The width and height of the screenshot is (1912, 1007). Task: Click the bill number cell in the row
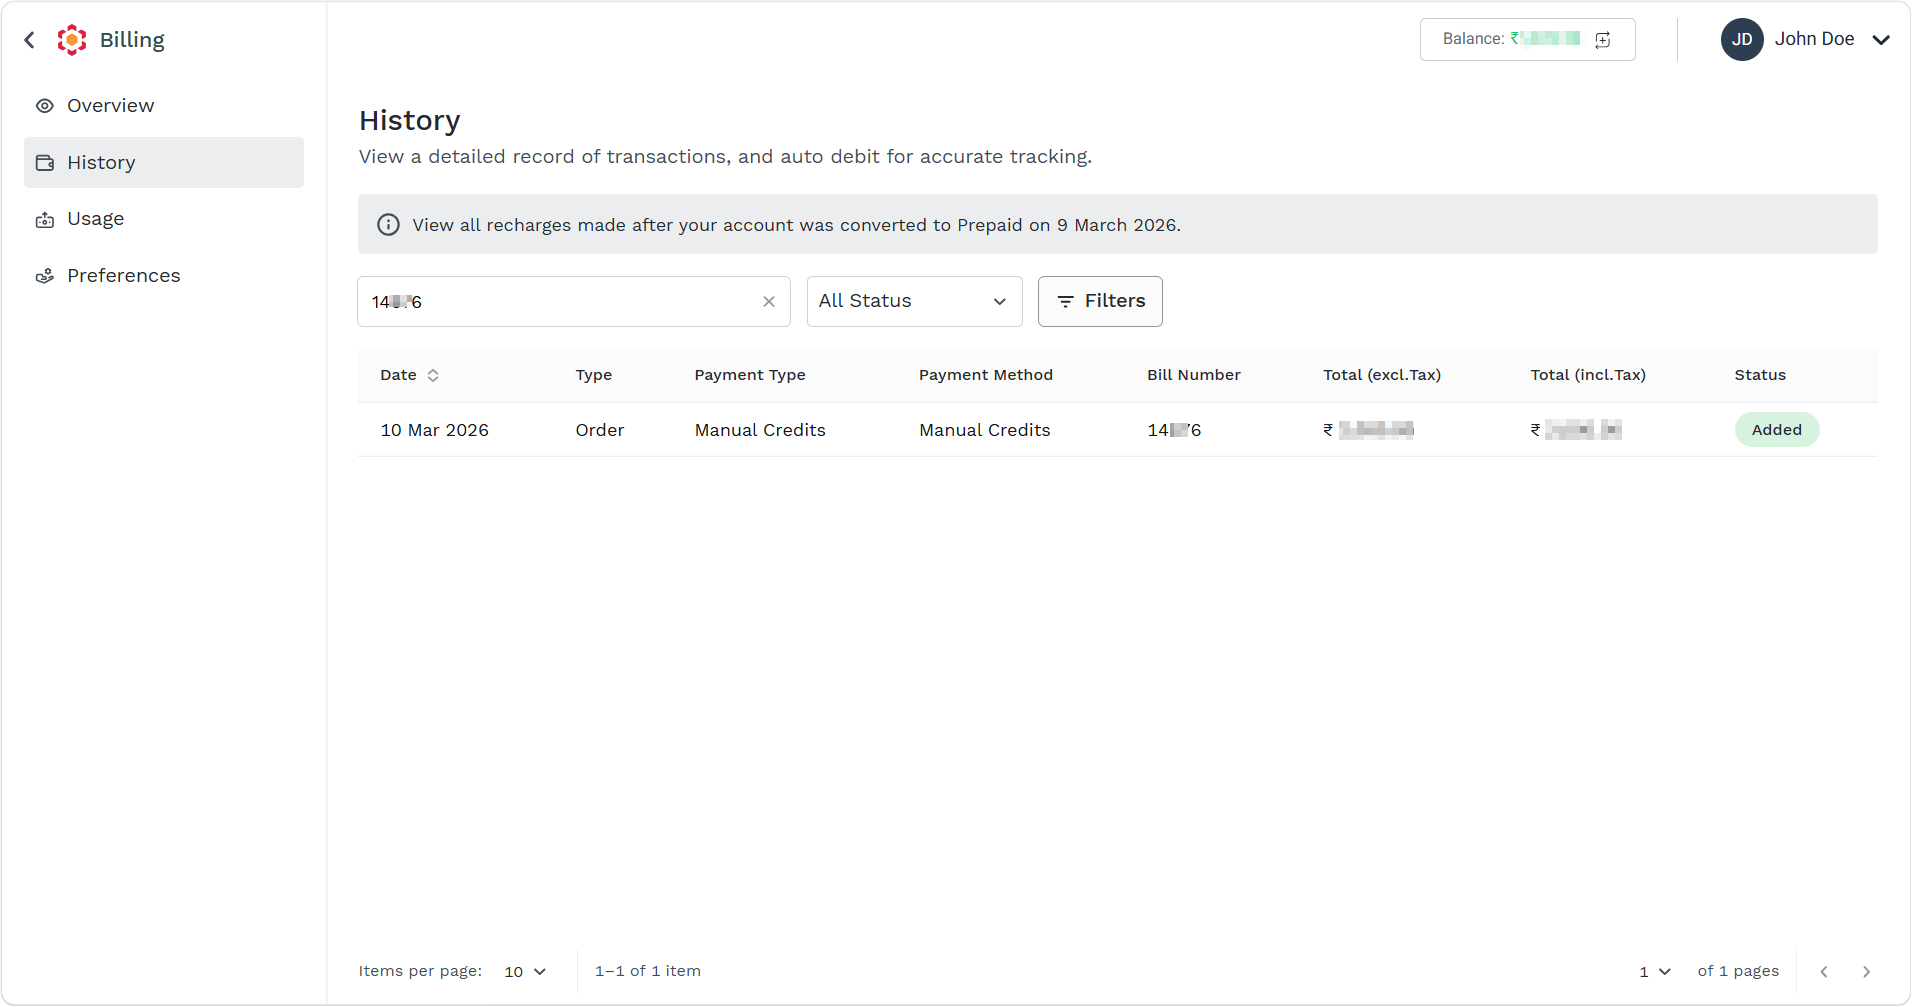[1174, 430]
